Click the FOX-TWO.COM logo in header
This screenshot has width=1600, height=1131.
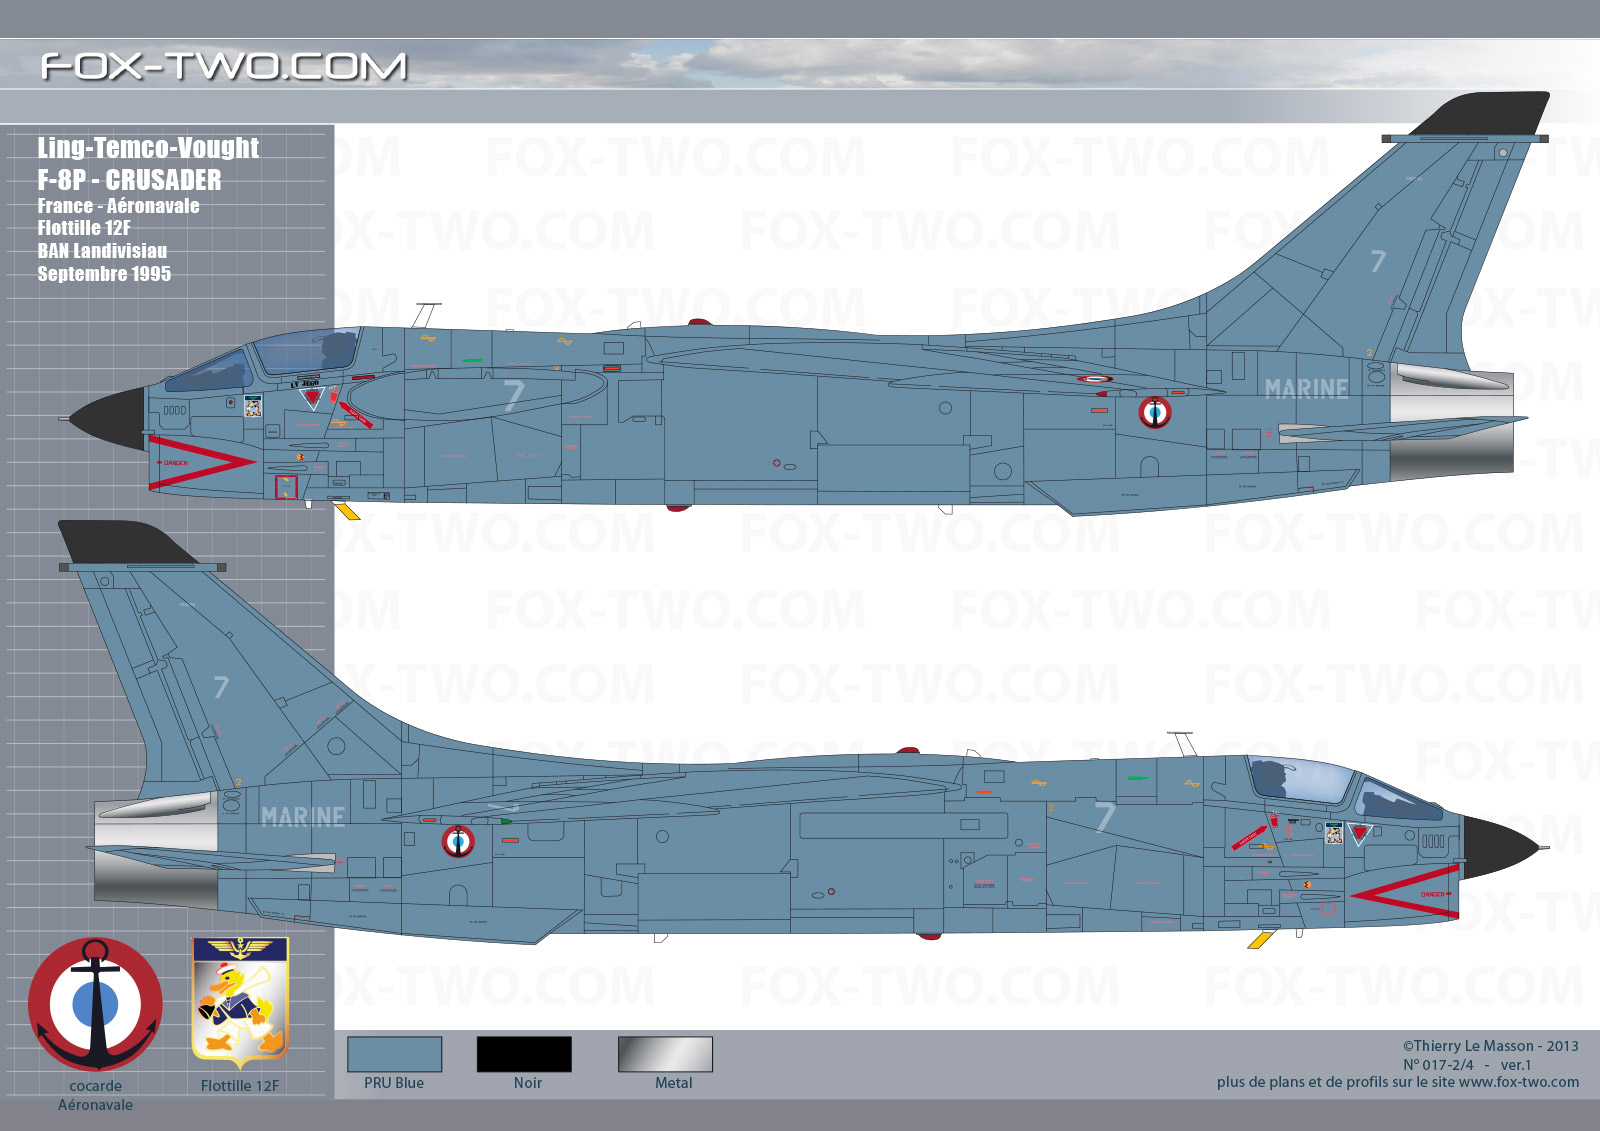tap(224, 67)
